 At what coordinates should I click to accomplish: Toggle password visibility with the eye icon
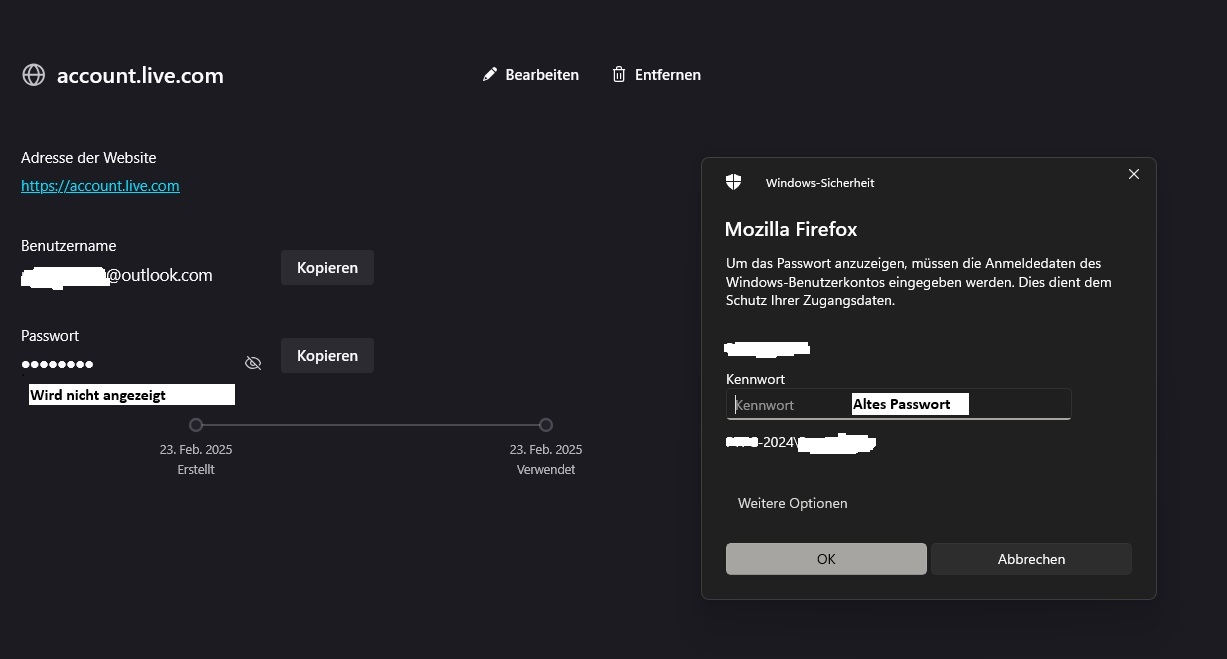click(x=253, y=363)
